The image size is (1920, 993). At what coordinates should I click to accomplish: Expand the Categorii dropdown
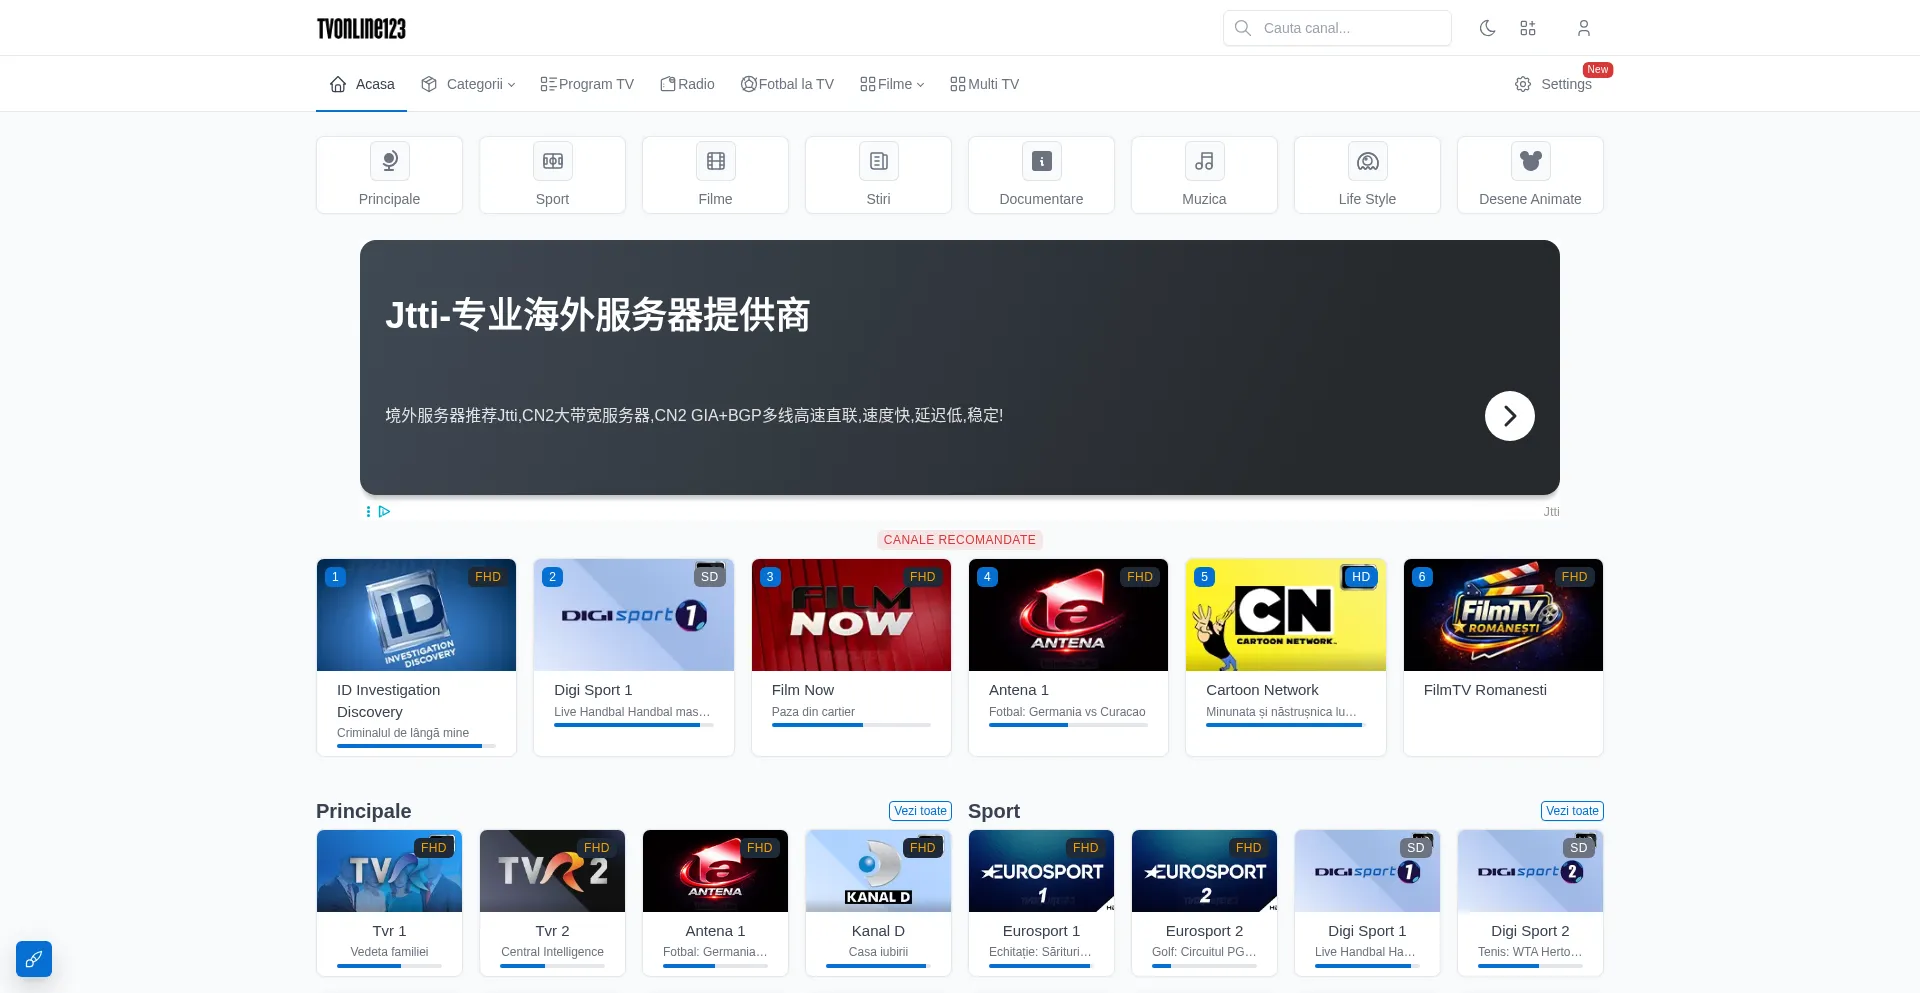pyautogui.click(x=468, y=84)
